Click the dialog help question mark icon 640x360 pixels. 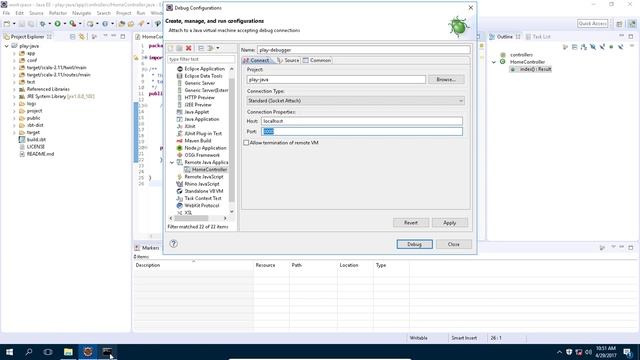pyautogui.click(x=173, y=244)
